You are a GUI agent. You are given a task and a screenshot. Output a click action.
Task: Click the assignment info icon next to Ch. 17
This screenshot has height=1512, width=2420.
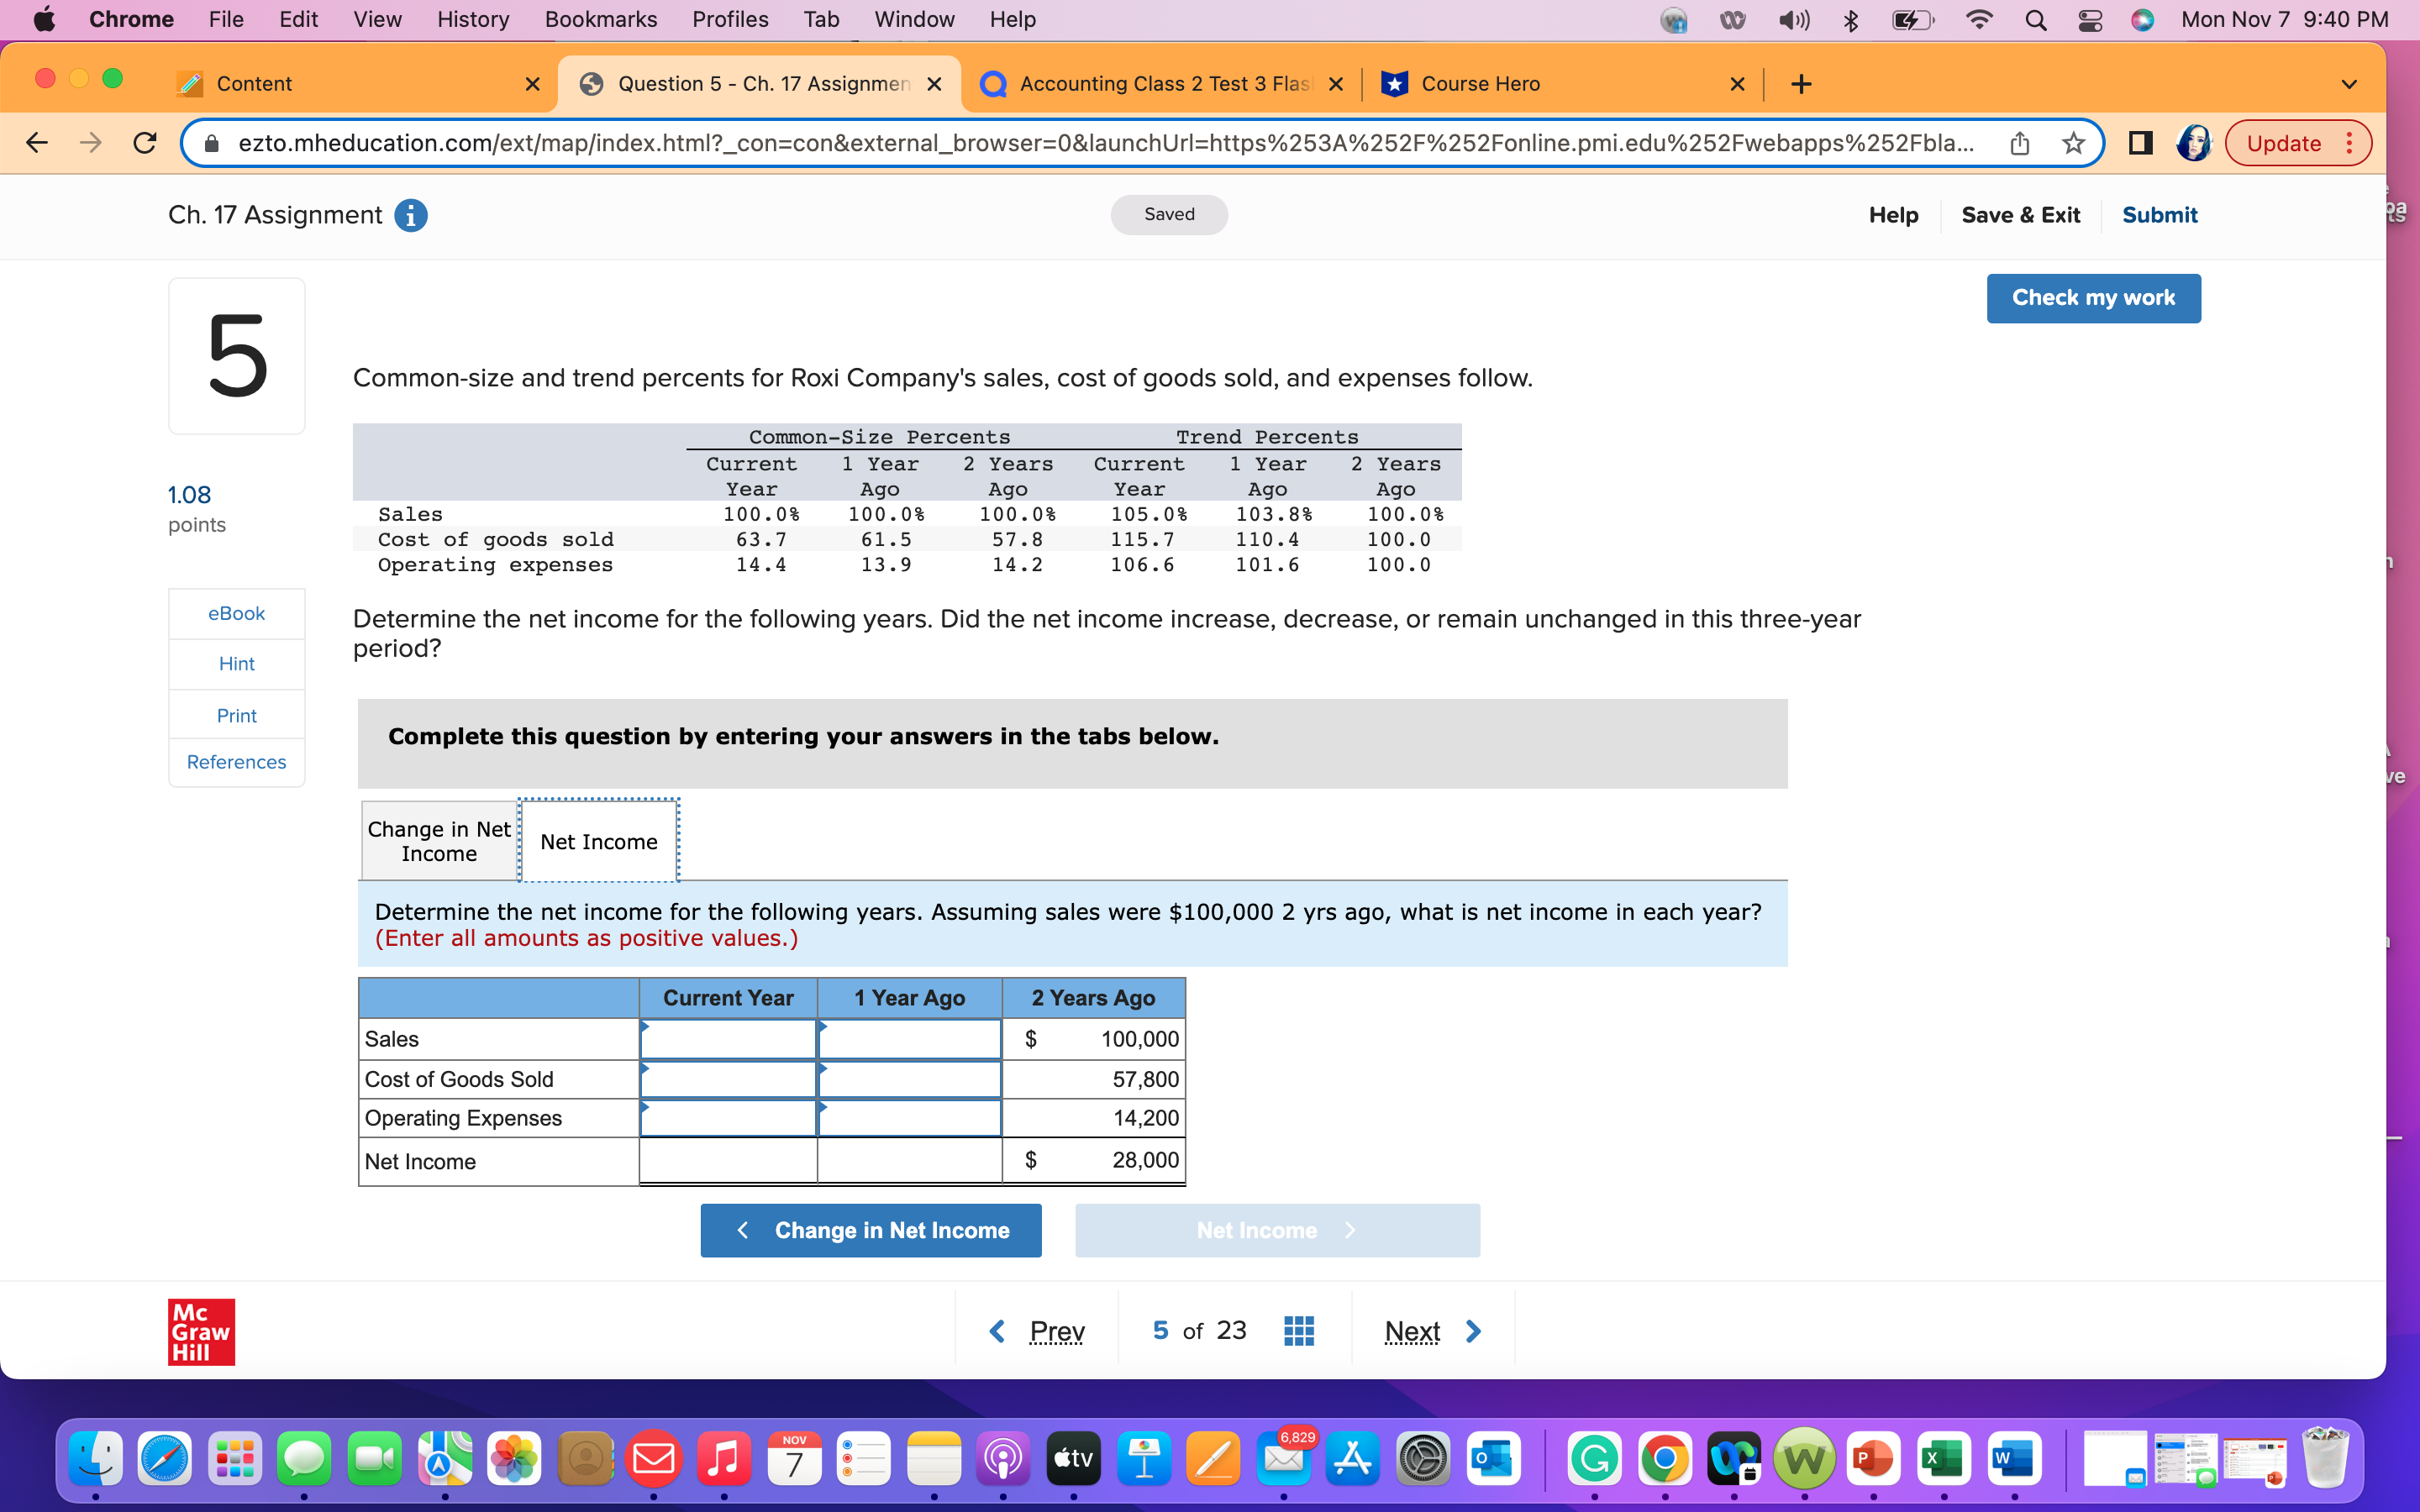(412, 215)
